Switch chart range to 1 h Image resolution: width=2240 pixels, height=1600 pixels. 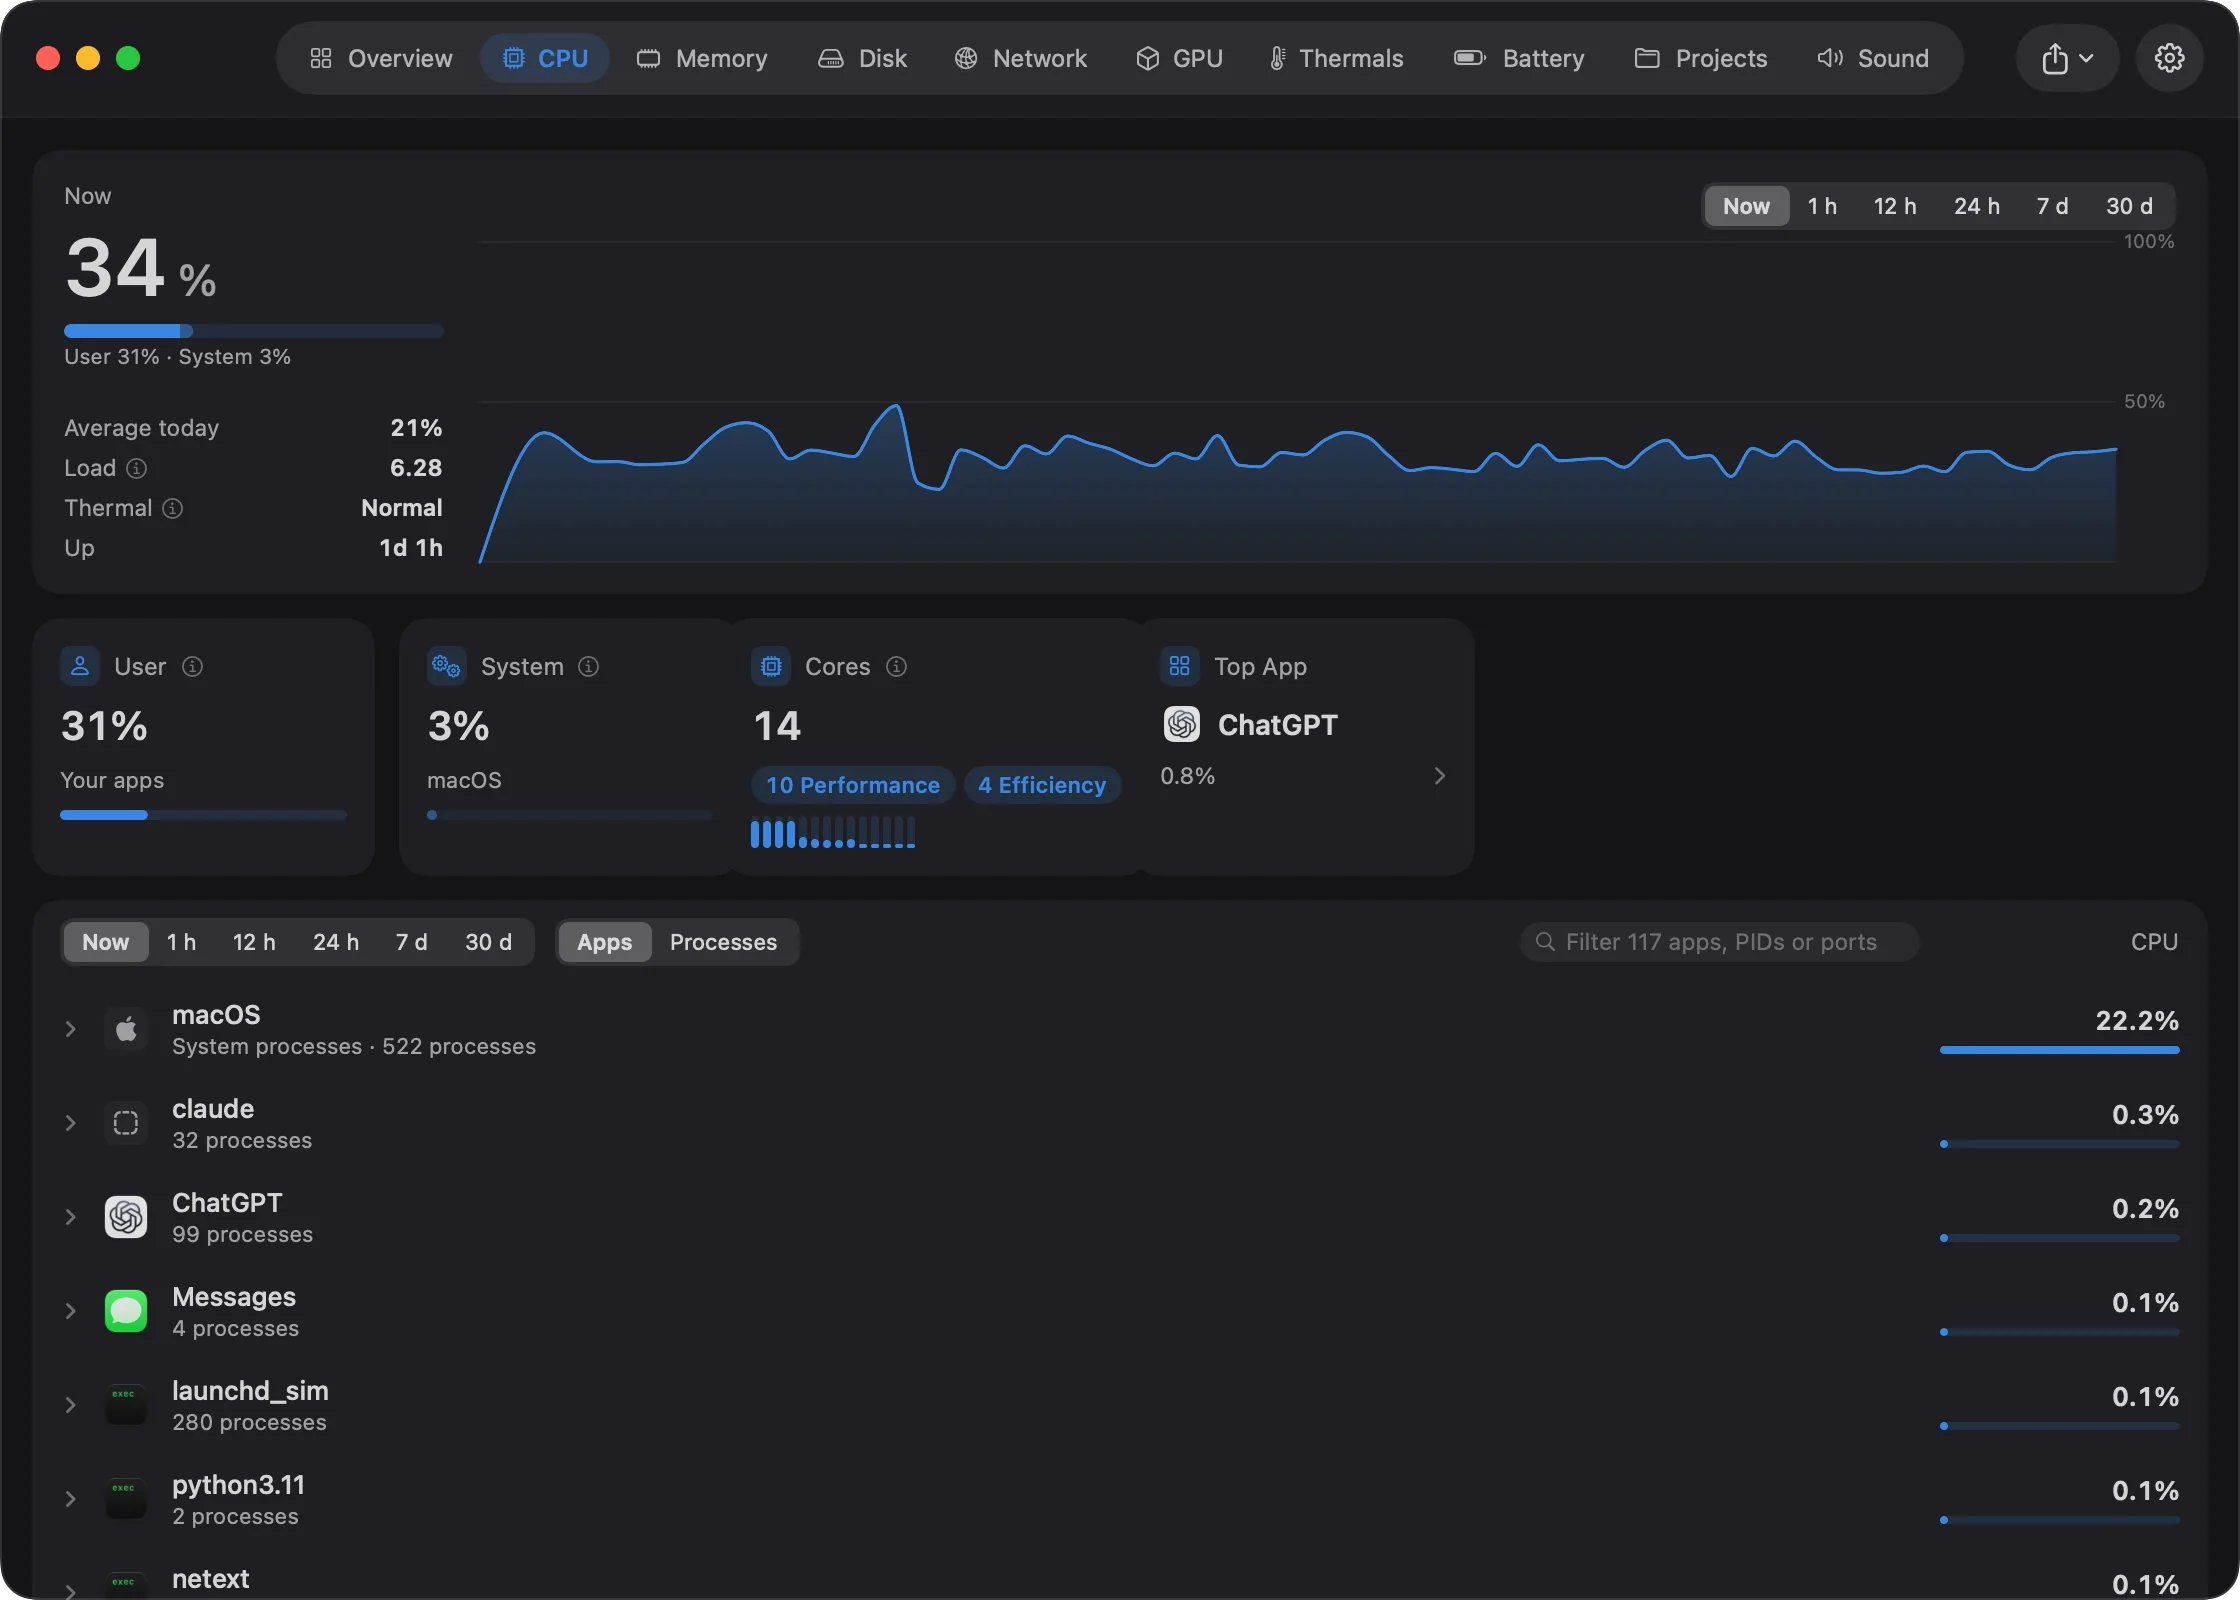pos(1822,206)
